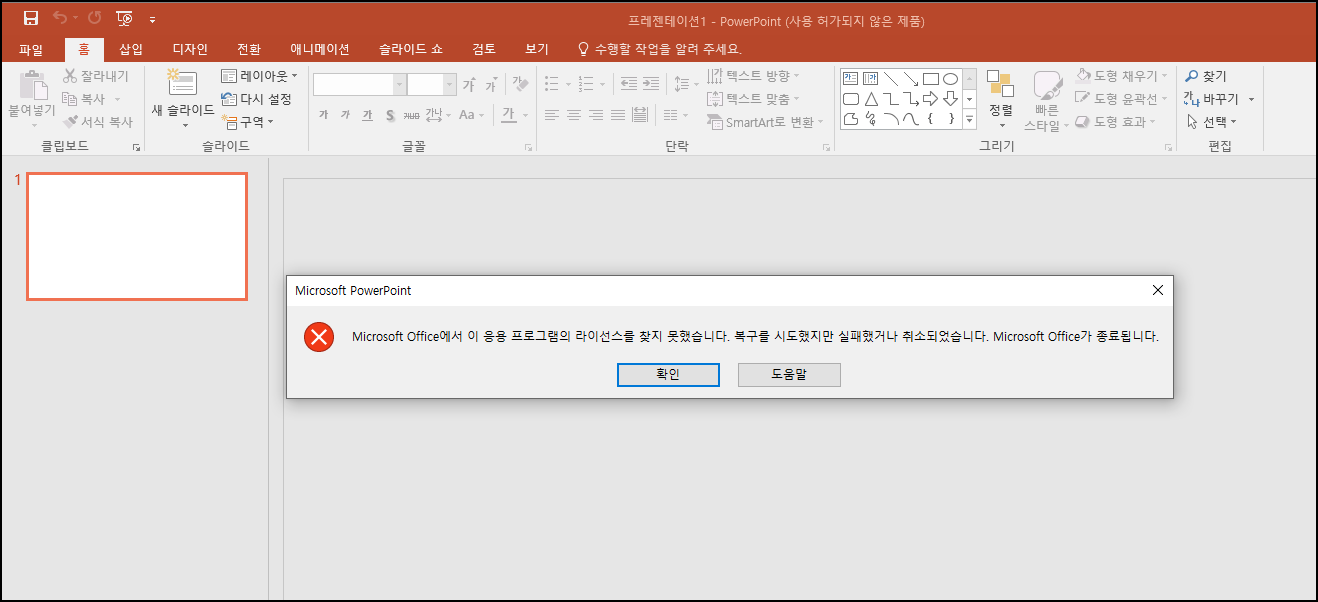Expand the 레이아웃 dropdown
The width and height of the screenshot is (1318, 602).
[259, 76]
